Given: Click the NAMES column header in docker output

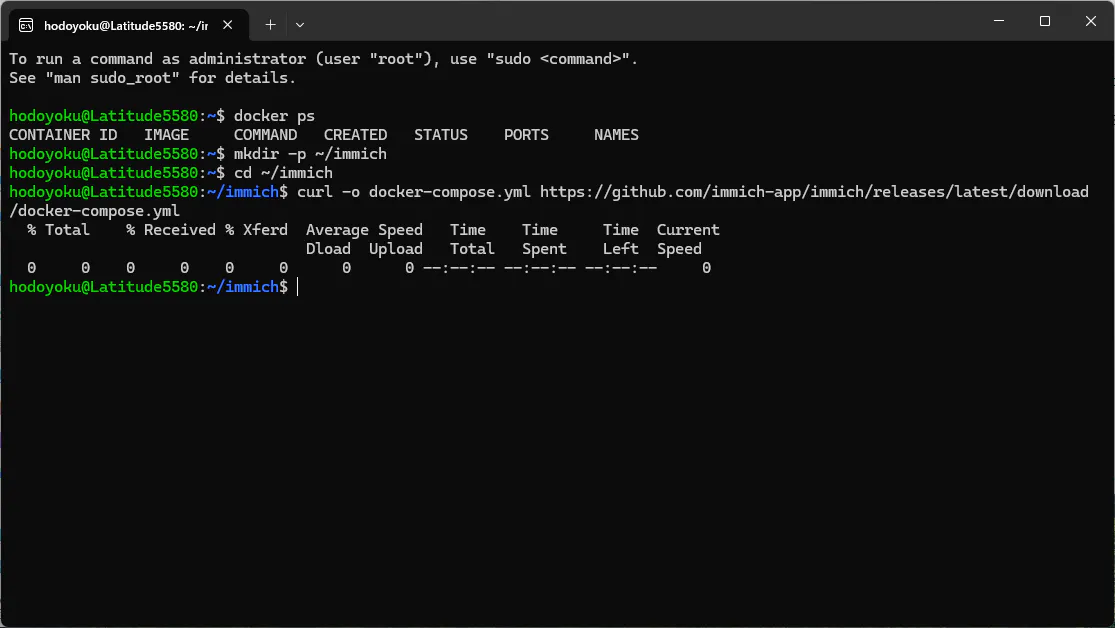Looking at the screenshot, I should [617, 135].
